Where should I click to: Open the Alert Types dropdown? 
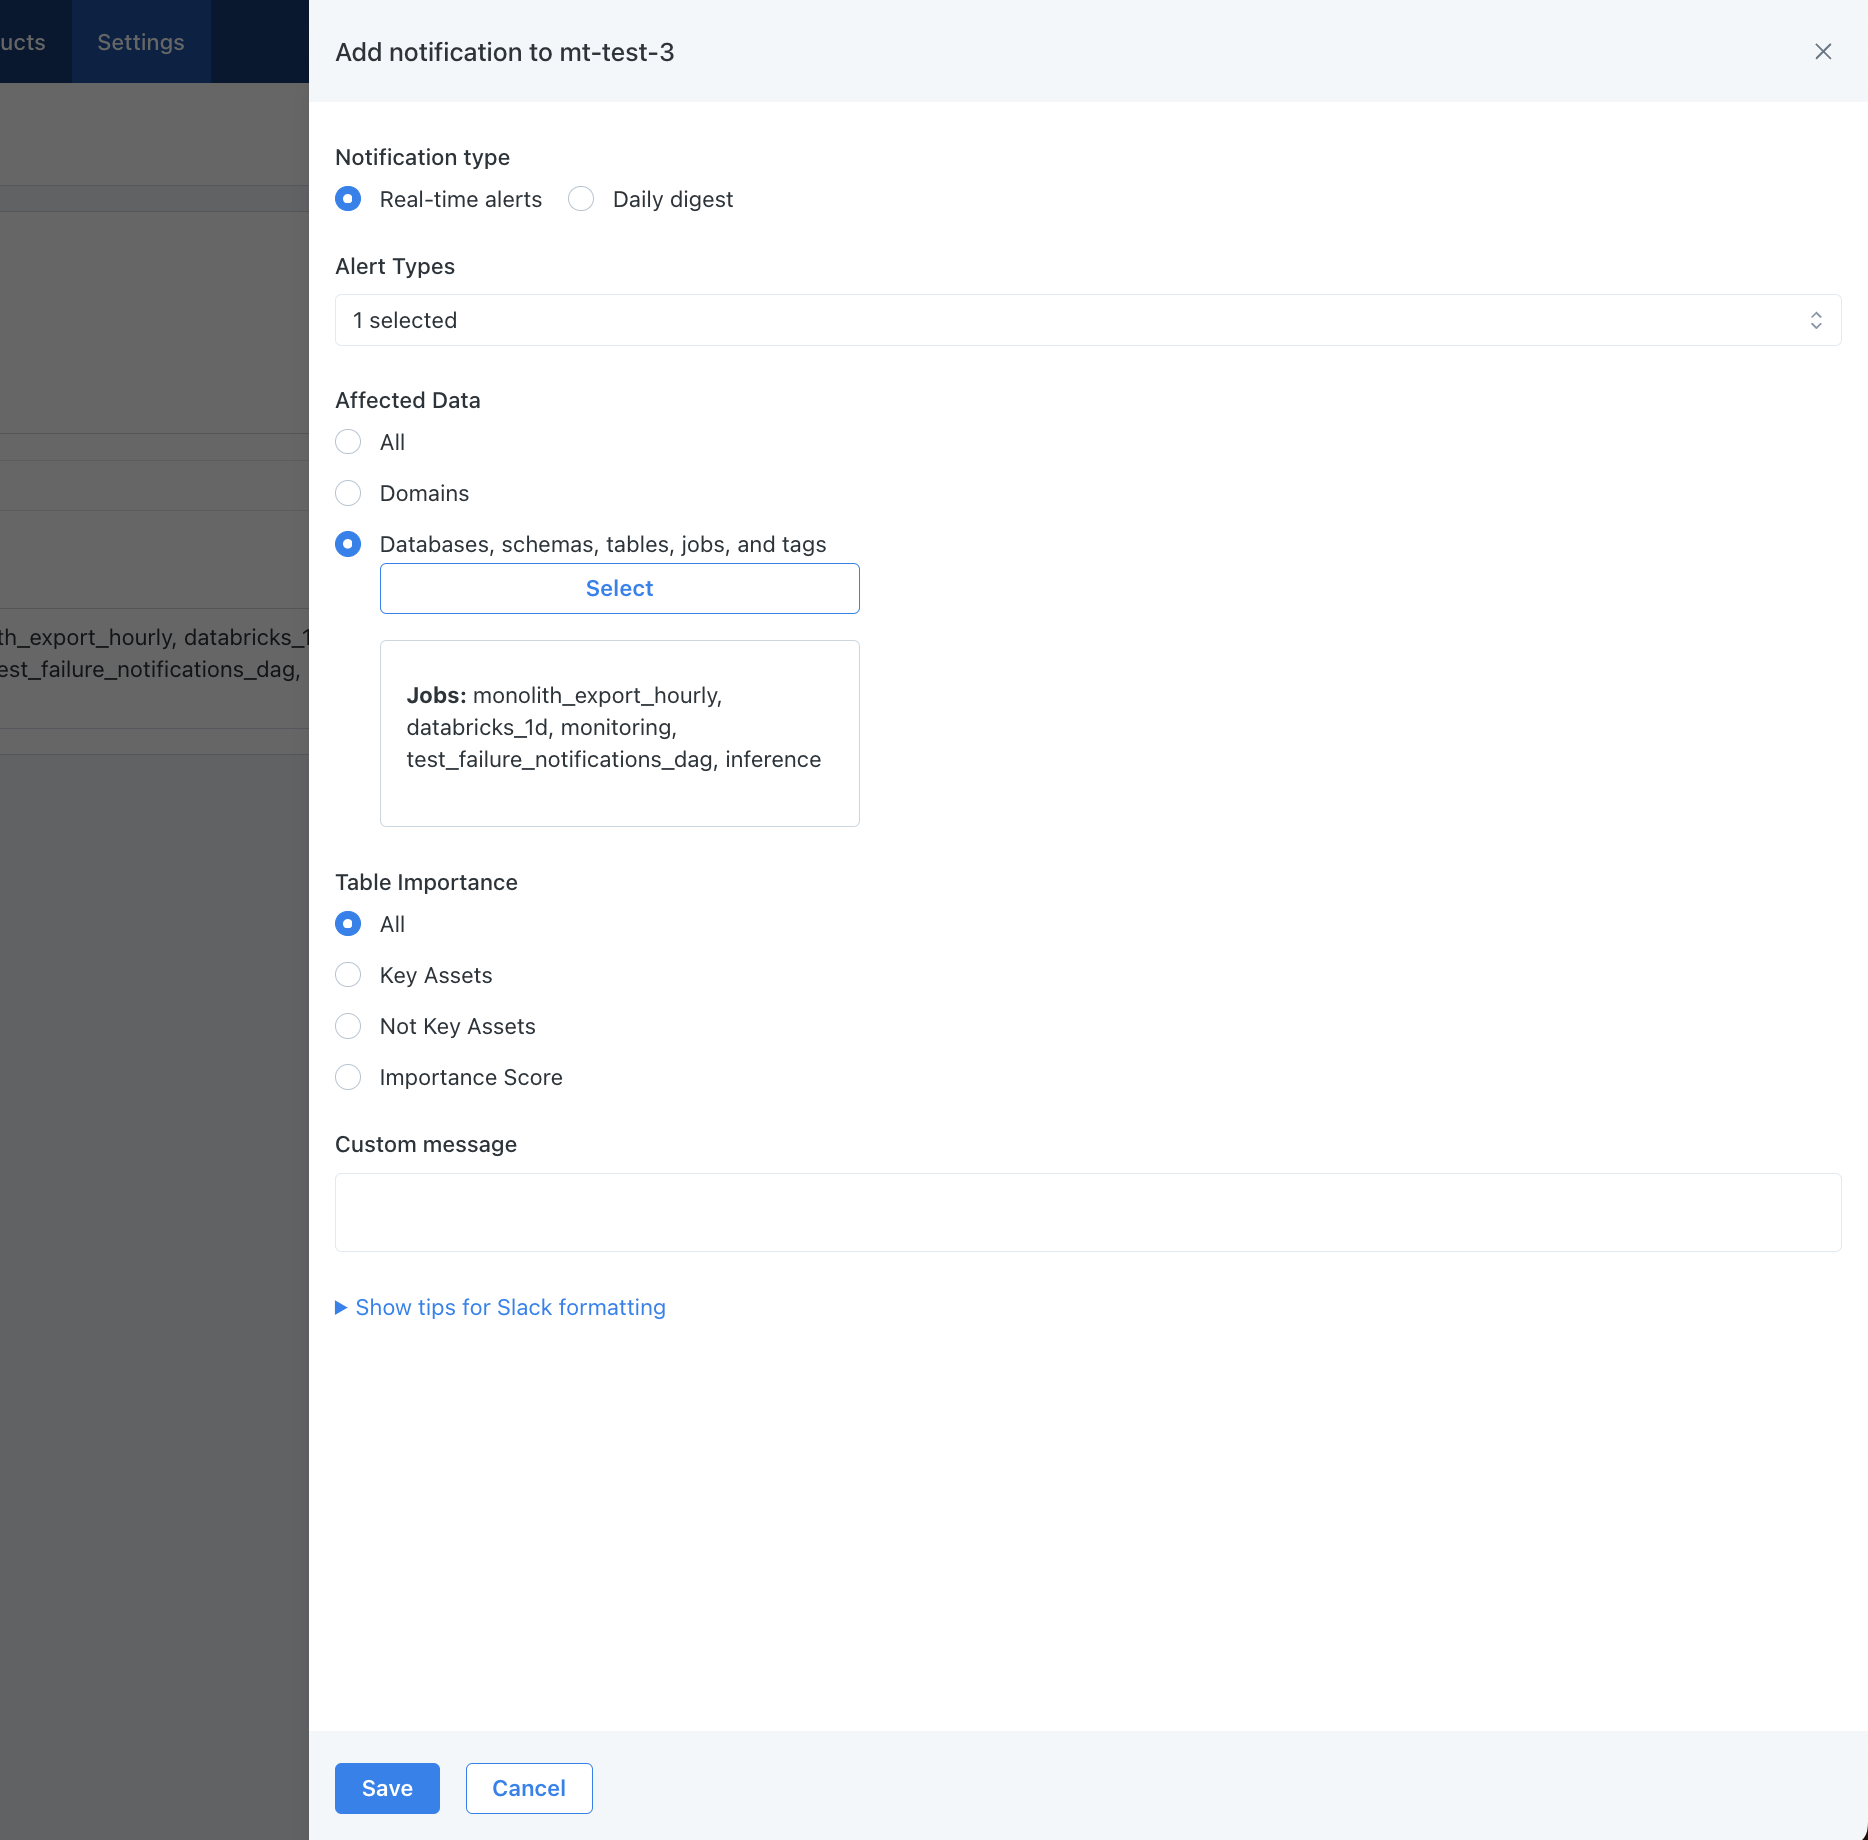pyautogui.click(x=1086, y=320)
